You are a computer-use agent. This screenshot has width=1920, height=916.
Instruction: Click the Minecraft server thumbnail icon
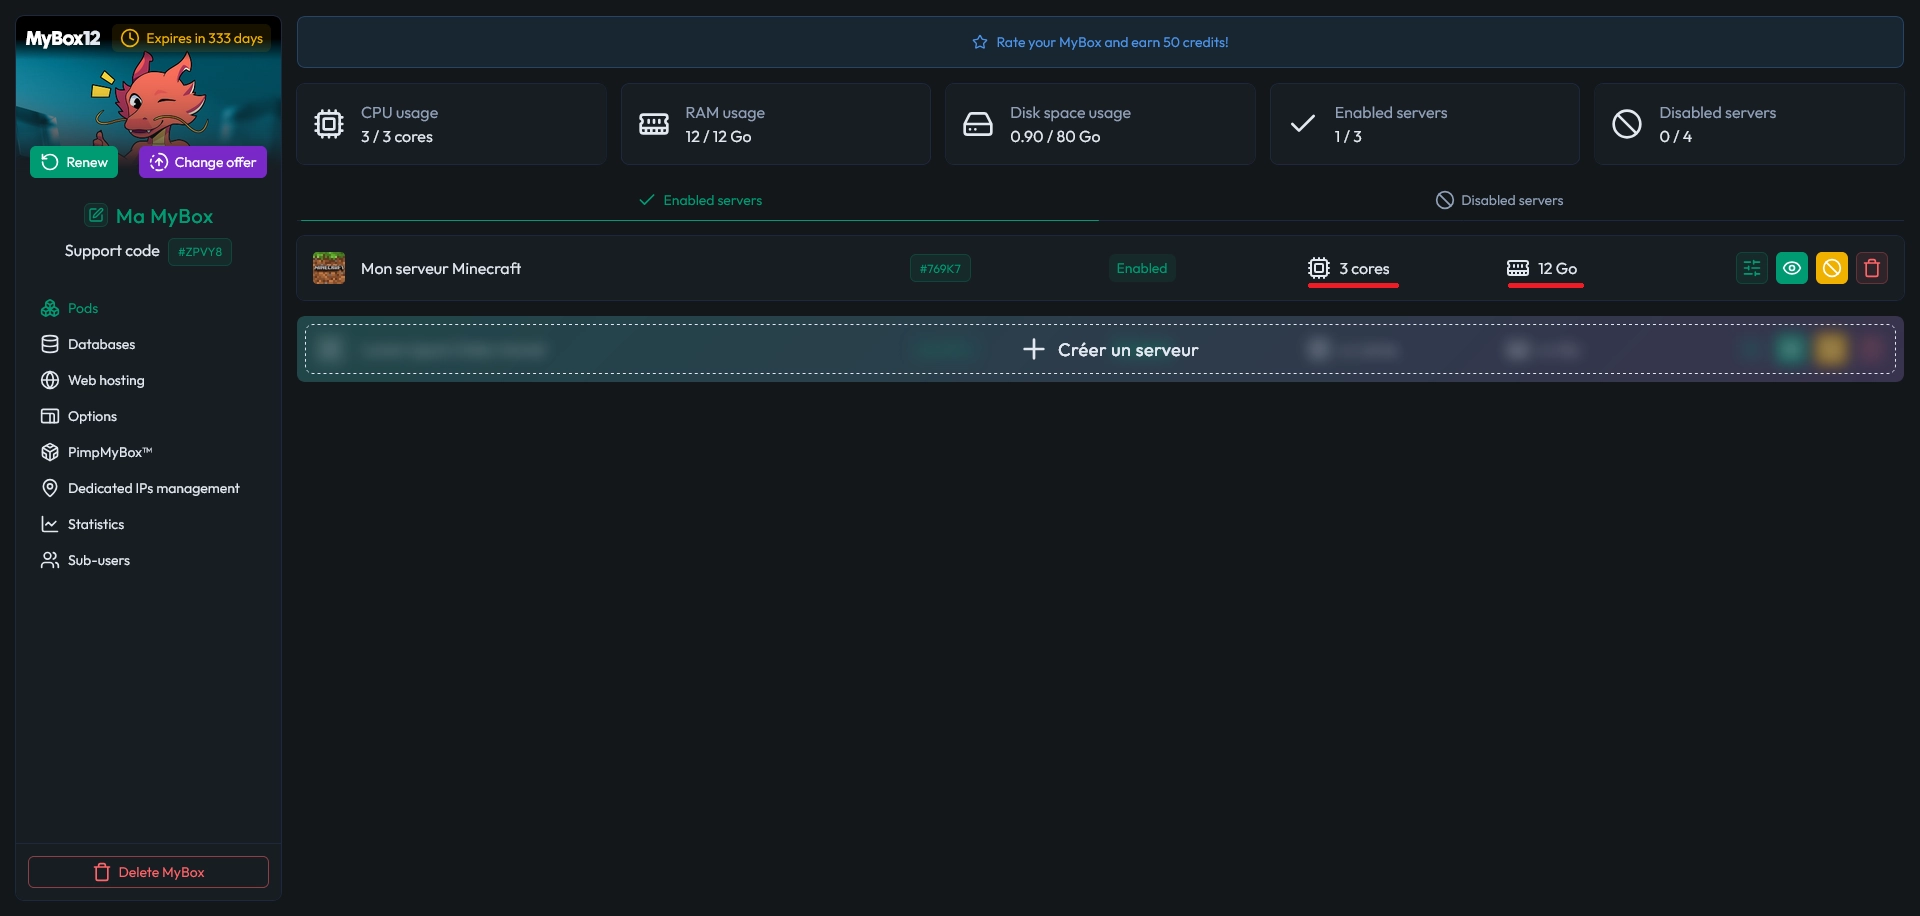(329, 268)
